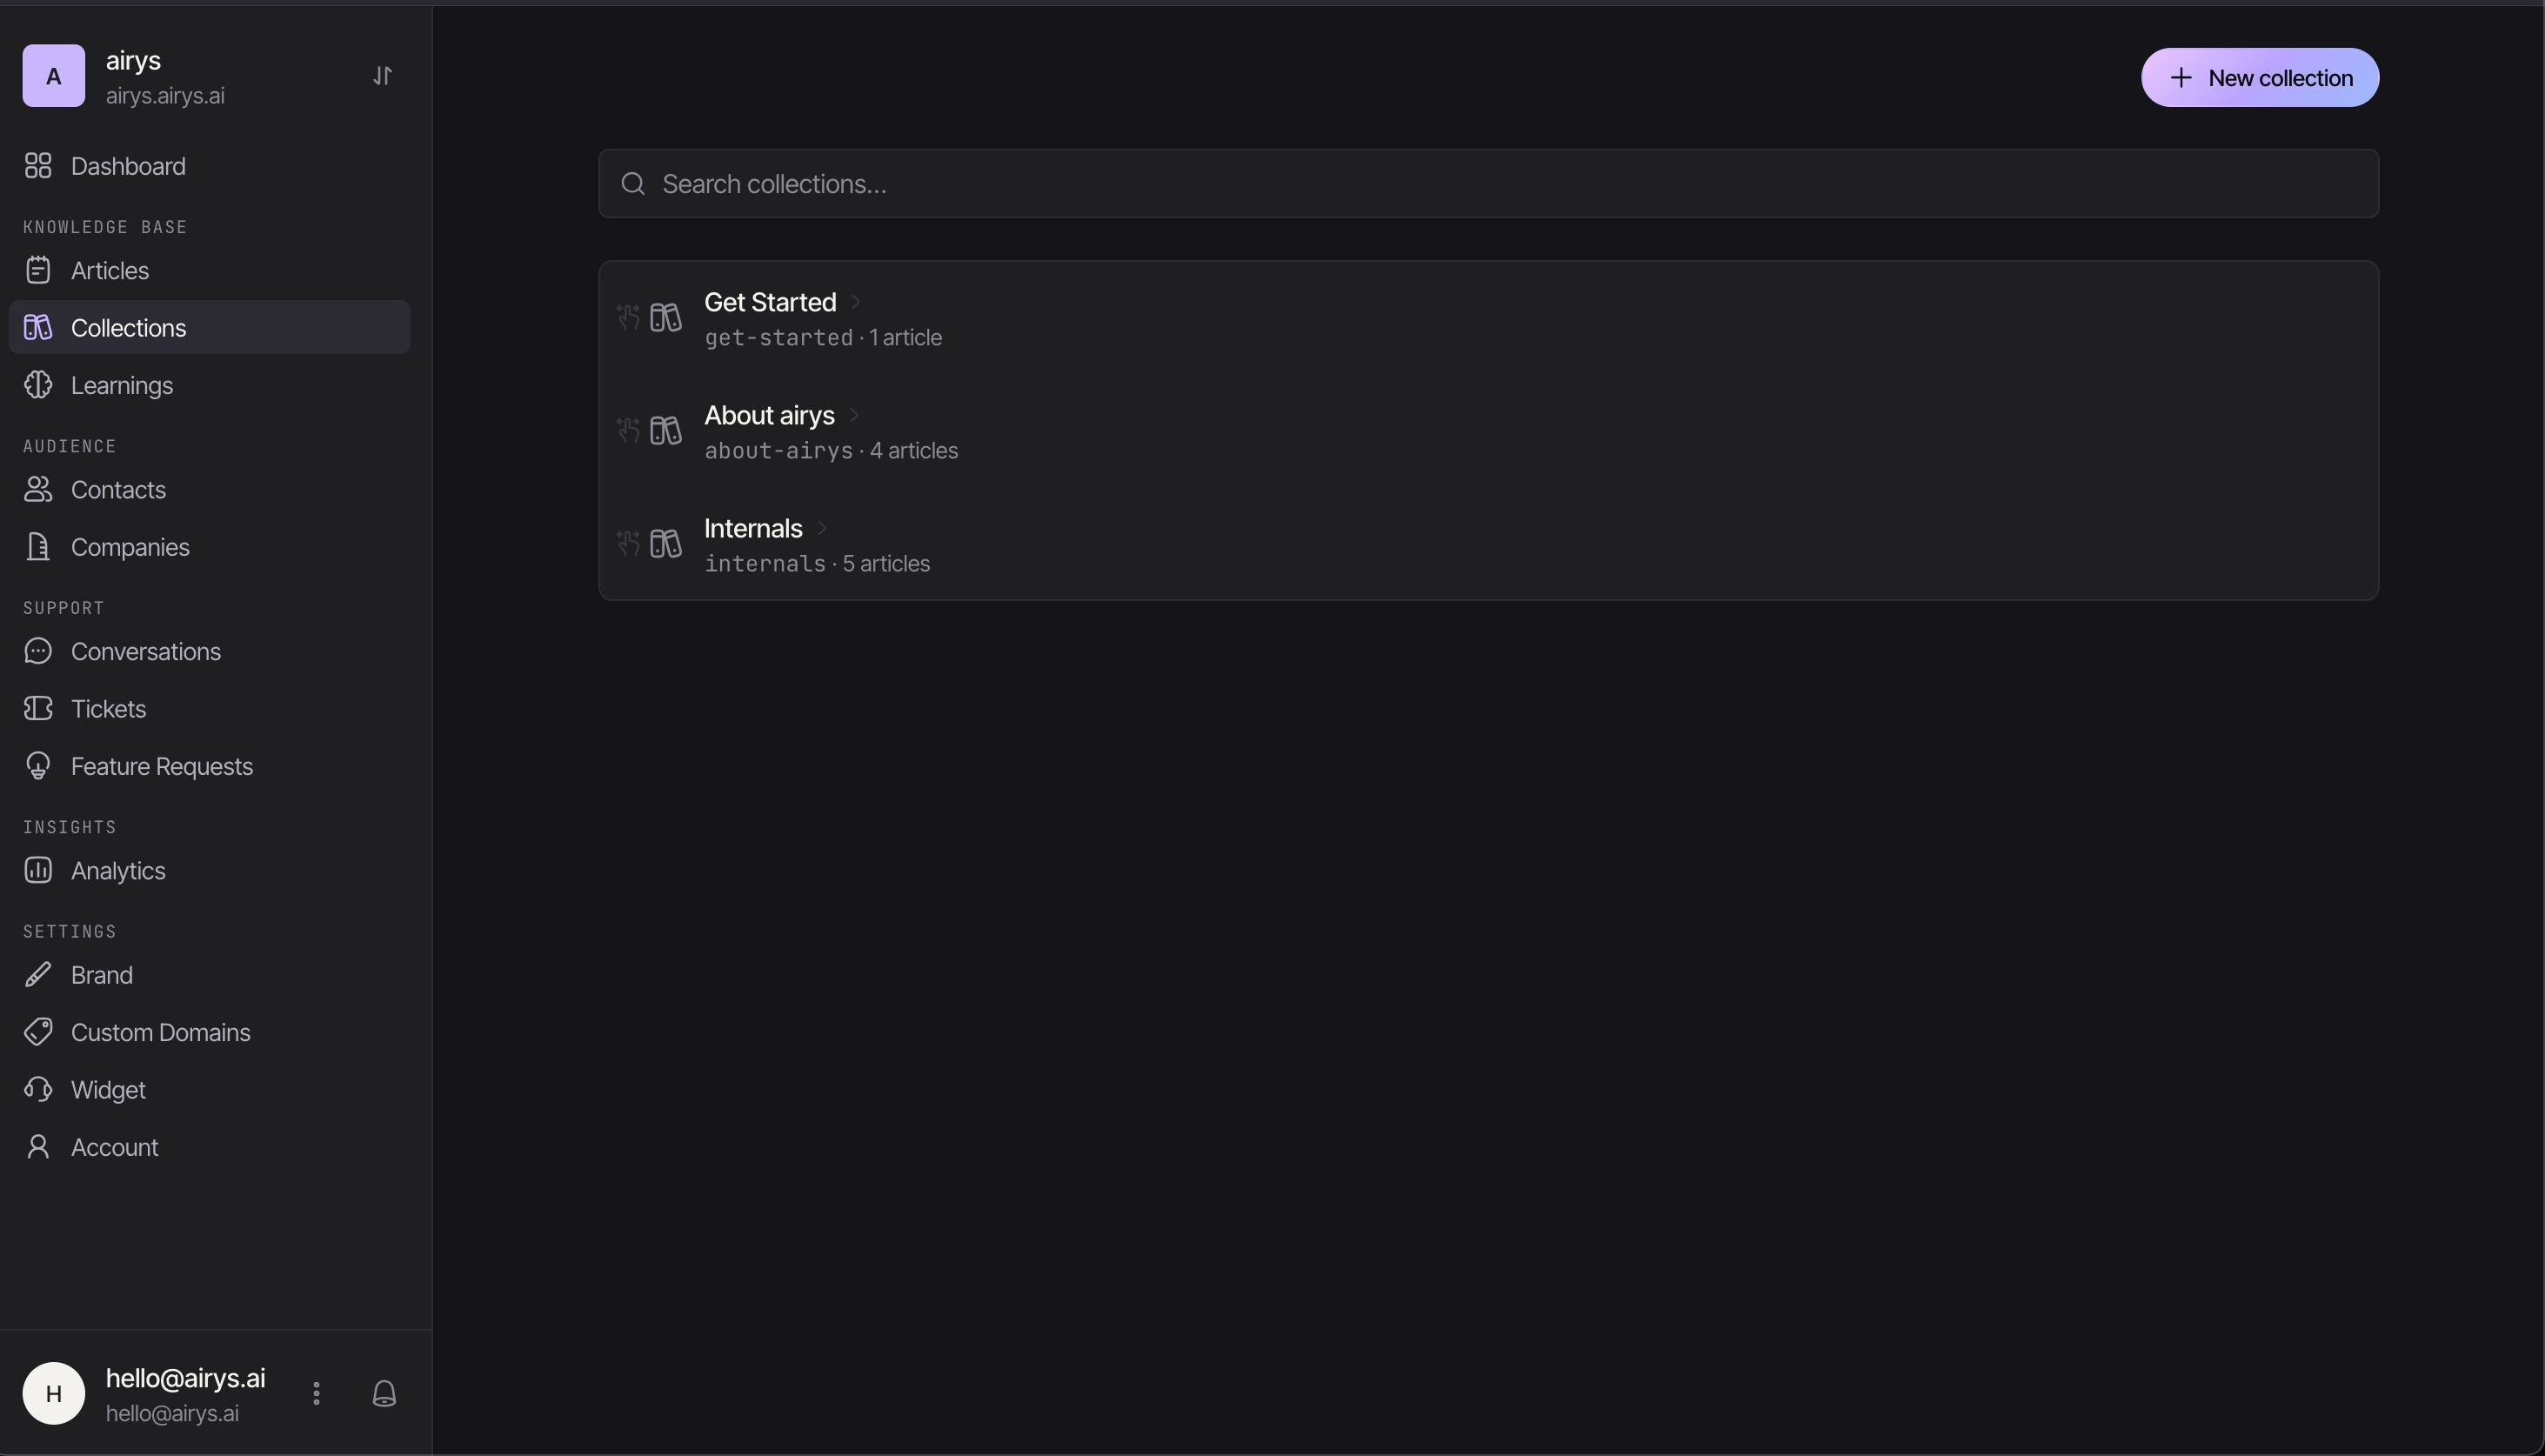
Task: Click the hello@airys.ai user avatar
Action: (54, 1393)
